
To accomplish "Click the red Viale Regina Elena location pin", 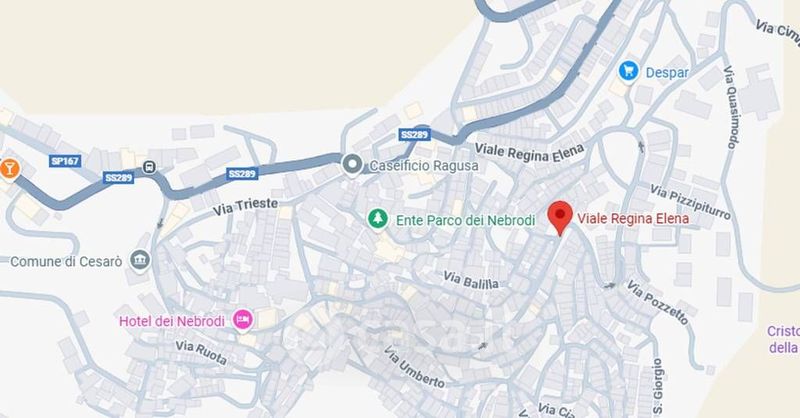I will [560, 218].
